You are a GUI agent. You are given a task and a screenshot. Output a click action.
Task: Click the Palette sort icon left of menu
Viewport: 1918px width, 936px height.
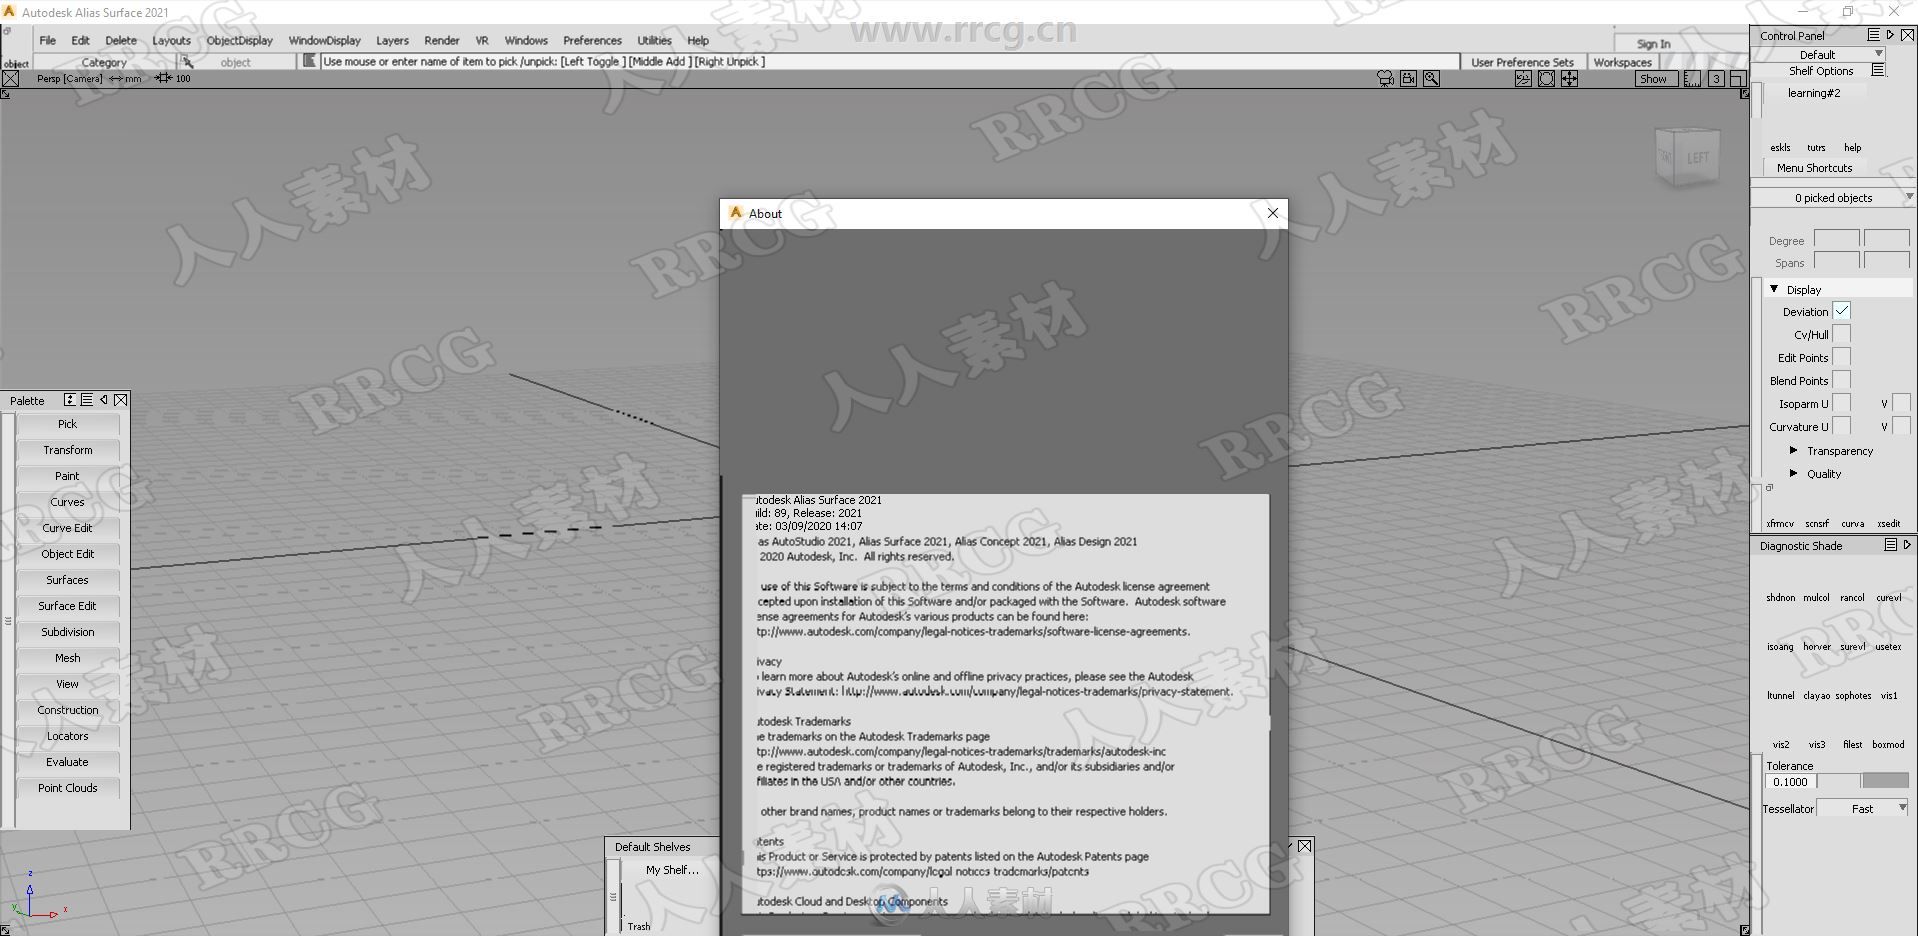[x=70, y=400]
